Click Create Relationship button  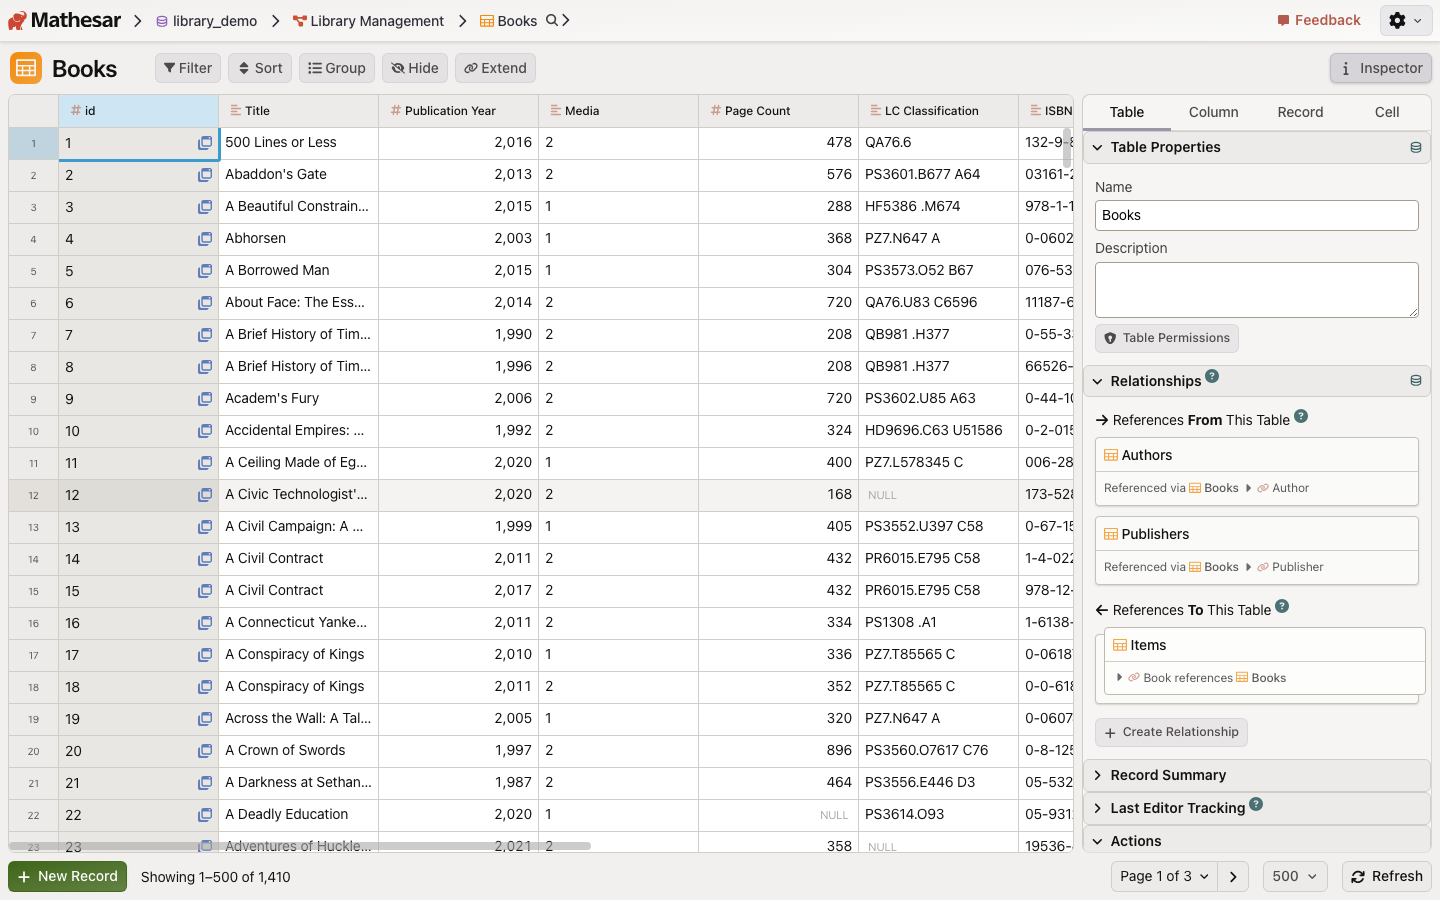point(1171,732)
